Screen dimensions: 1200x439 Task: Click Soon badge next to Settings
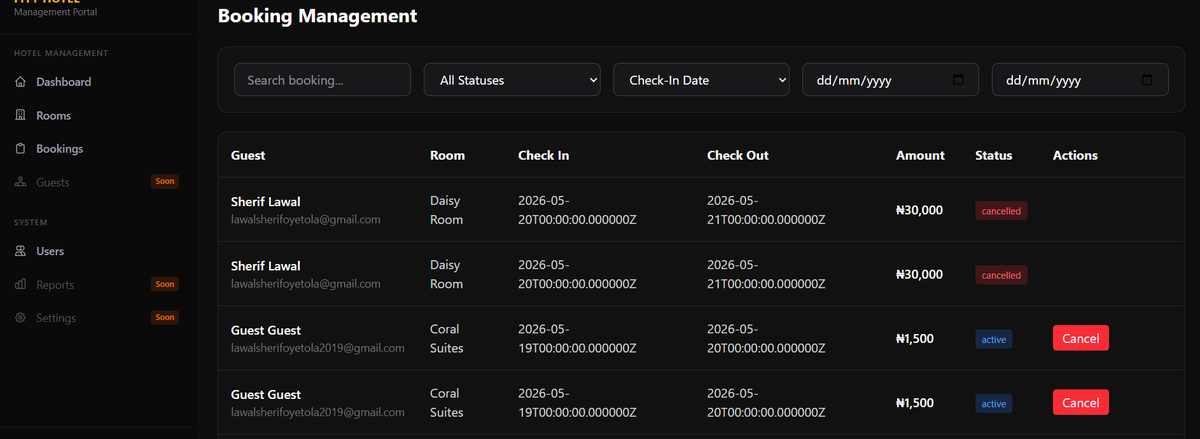click(x=165, y=317)
